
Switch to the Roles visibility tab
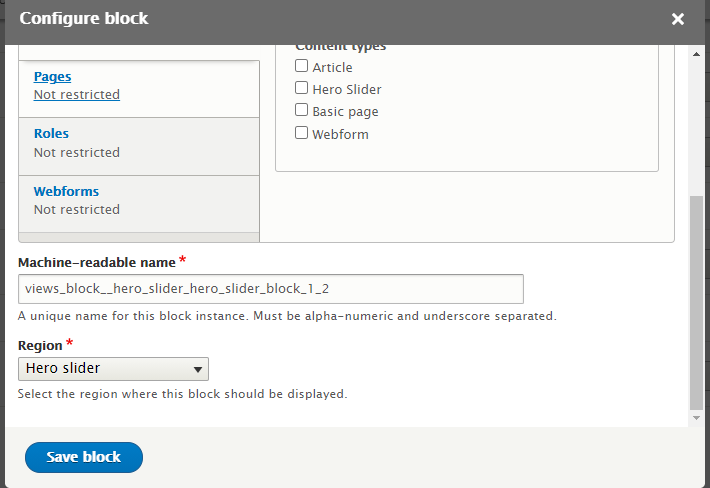click(51, 133)
